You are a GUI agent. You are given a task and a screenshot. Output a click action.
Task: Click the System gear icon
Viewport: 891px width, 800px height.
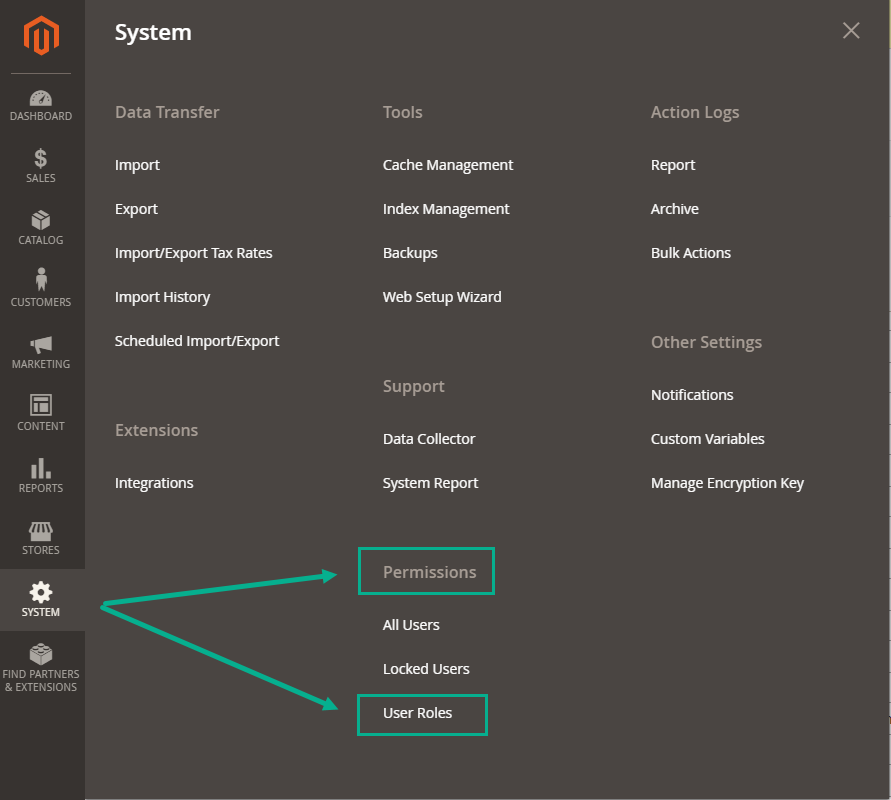tap(41, 592)
